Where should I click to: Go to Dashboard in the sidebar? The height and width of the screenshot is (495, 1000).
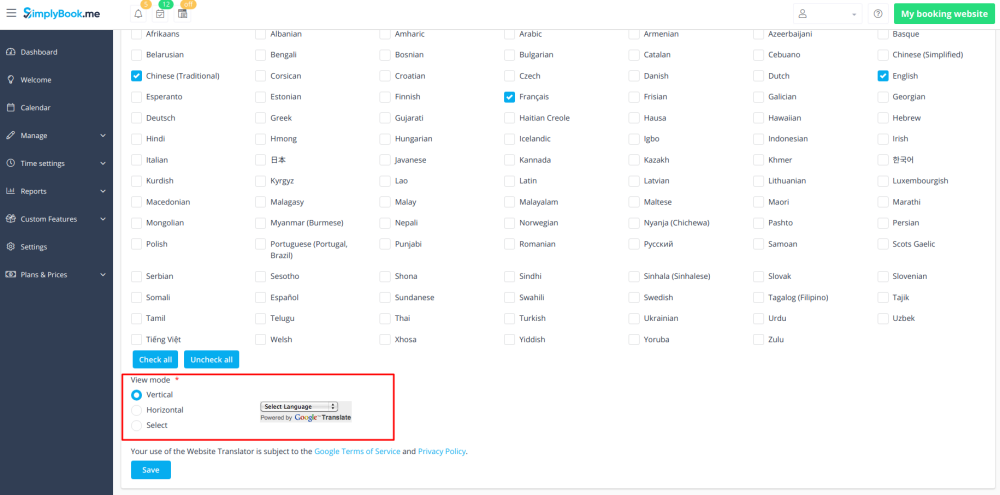tap(39, 52)
